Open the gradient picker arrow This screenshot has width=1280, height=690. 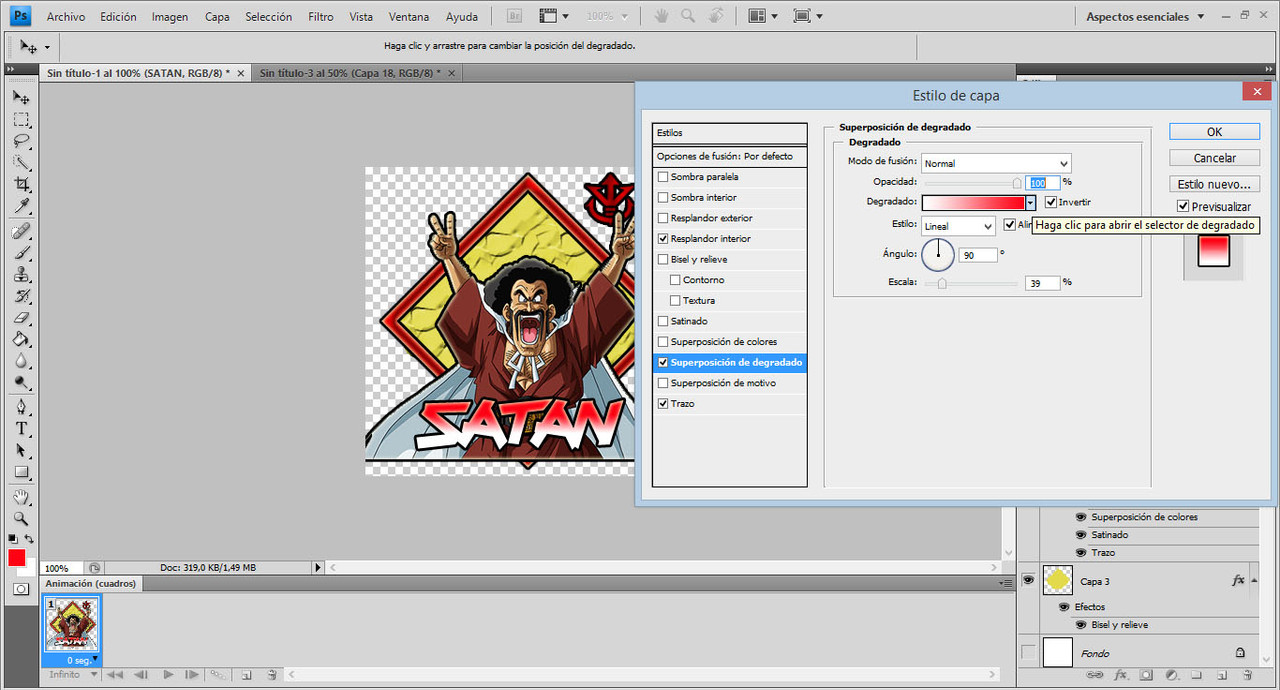1030,202
